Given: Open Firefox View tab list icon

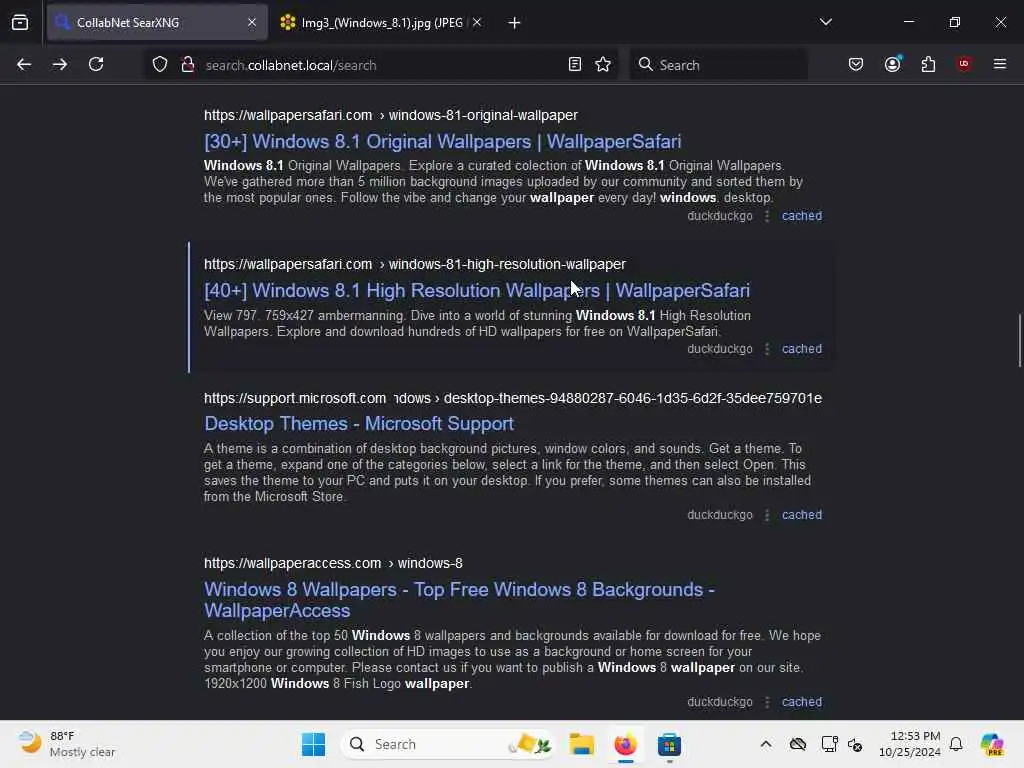Looking at the screenshot, I should coord(20,23).
